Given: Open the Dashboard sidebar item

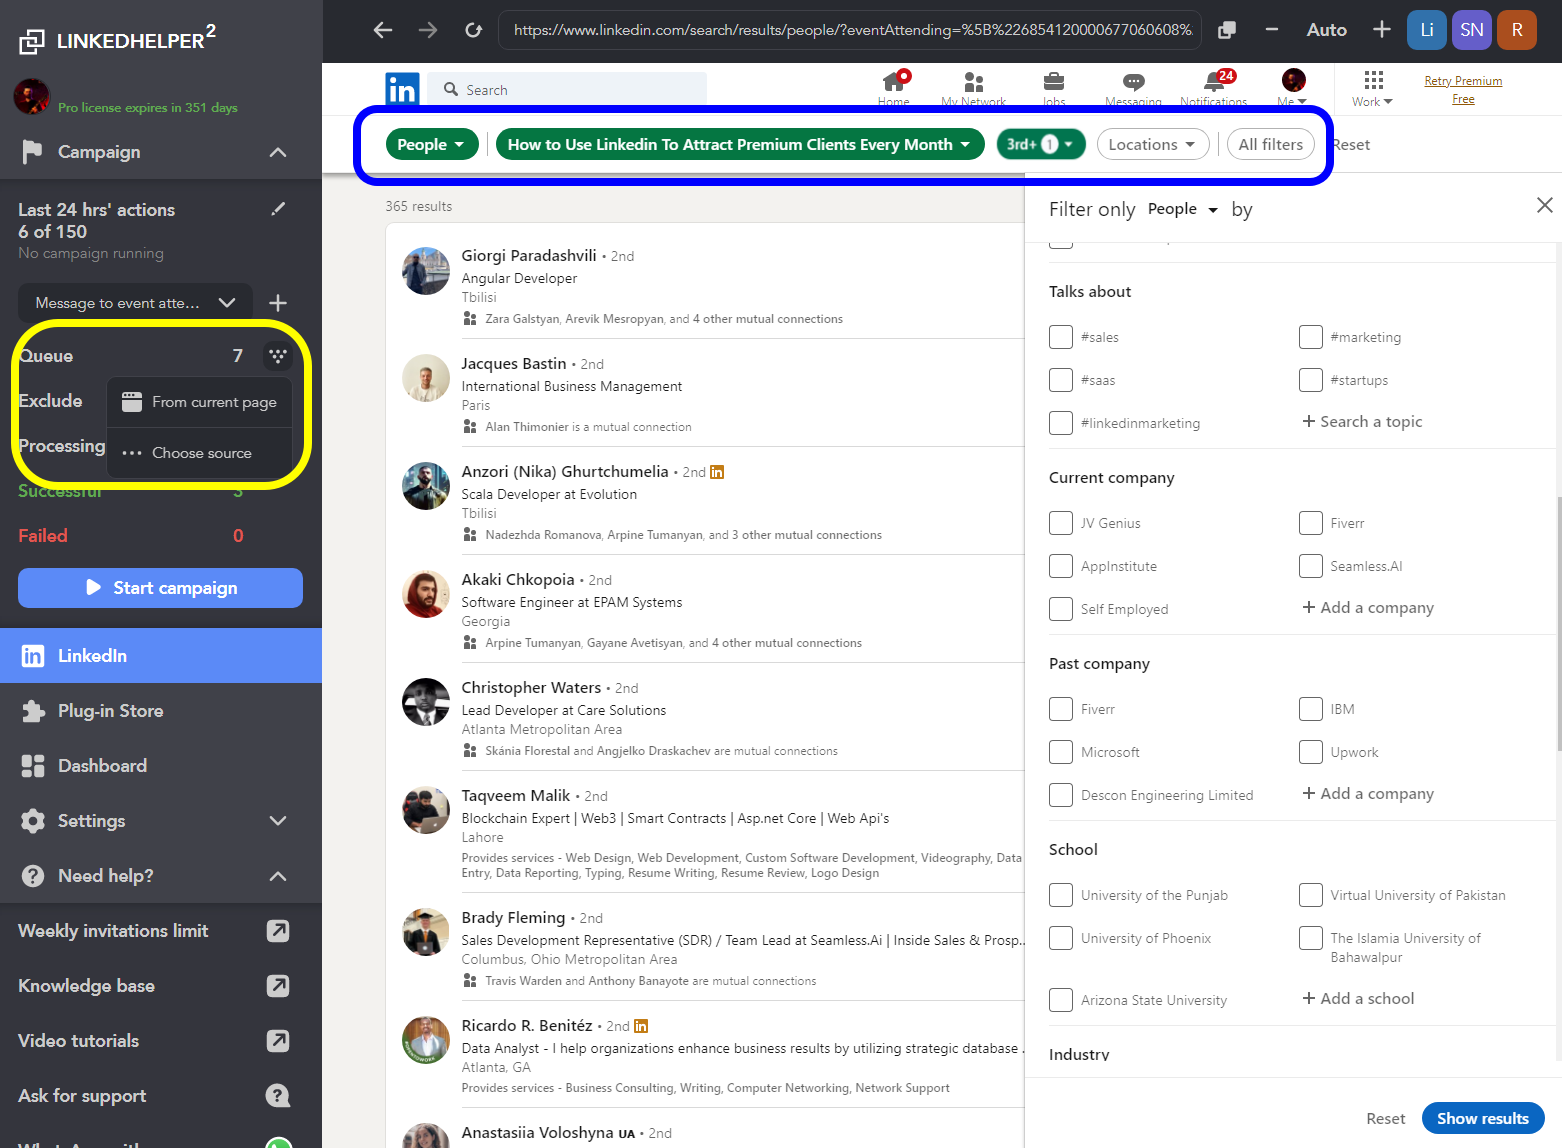Looking at the screenshot, I should 161,766.
